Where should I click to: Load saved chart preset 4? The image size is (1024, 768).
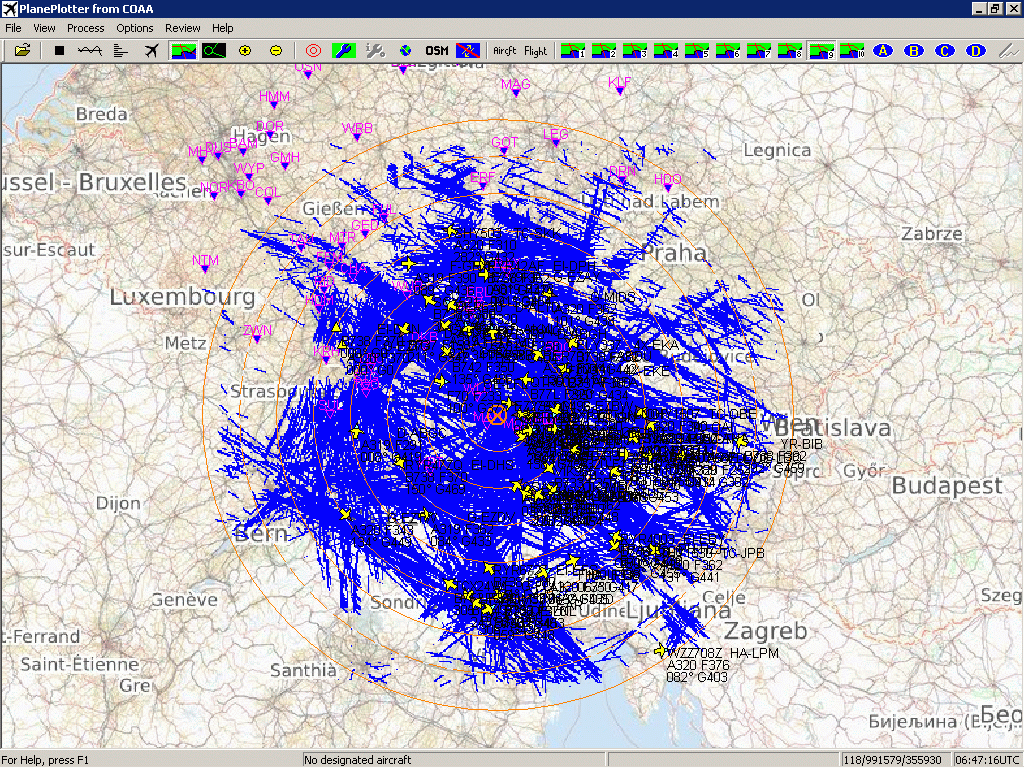(665, 50)
